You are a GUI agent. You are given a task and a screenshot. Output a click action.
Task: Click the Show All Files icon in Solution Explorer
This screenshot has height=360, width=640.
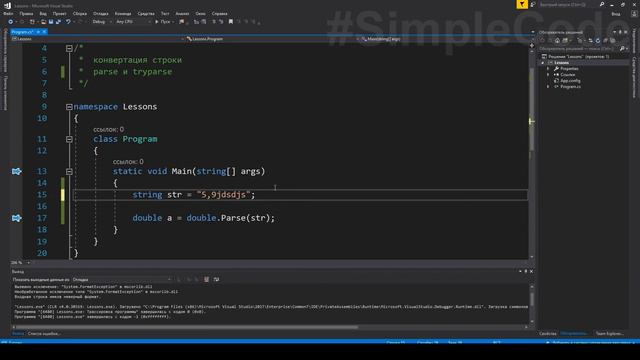pos(612,40)
